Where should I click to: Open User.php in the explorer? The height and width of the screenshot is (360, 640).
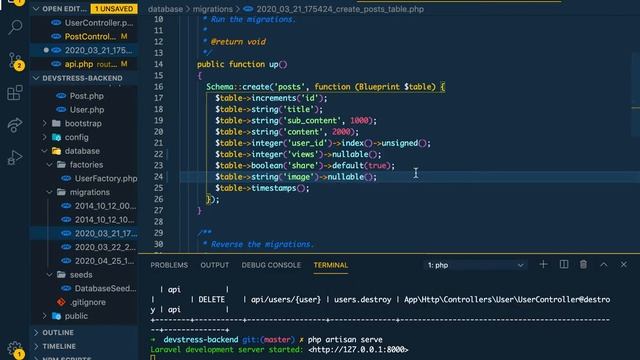pos(86,110)
